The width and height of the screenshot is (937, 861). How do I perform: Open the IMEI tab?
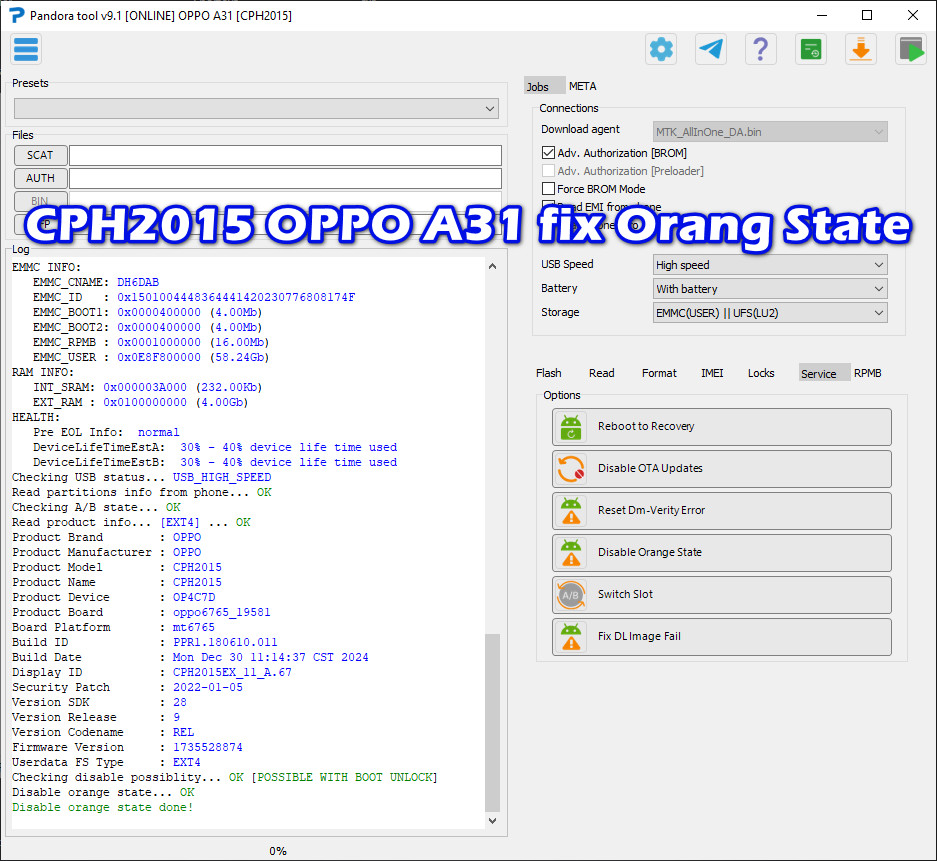pyautogui.click(x=712, y=373)
